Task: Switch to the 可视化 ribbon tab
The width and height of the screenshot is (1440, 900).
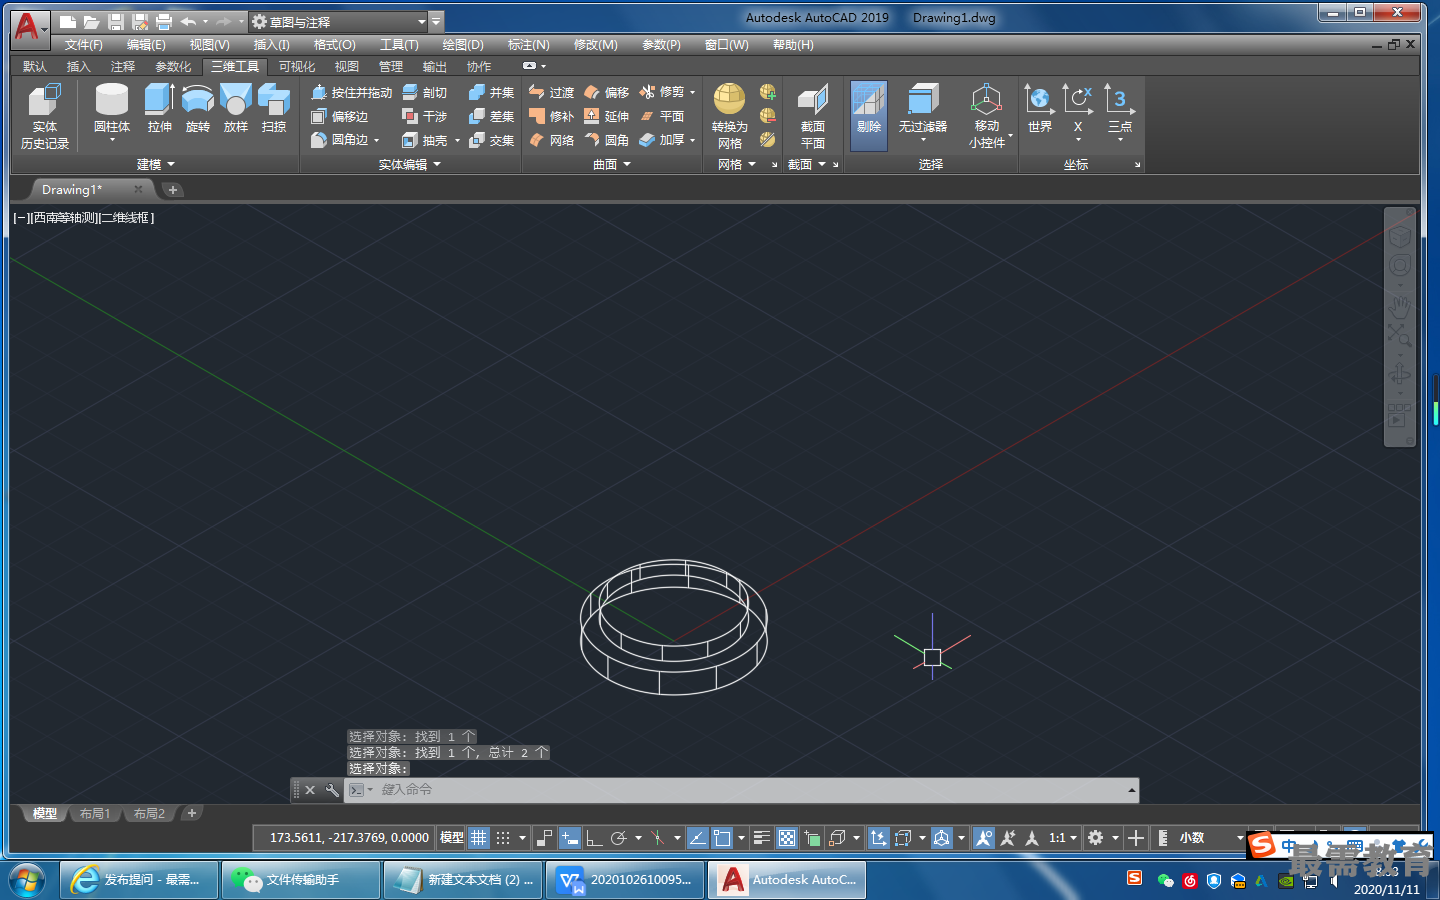Action: [297, 67]
